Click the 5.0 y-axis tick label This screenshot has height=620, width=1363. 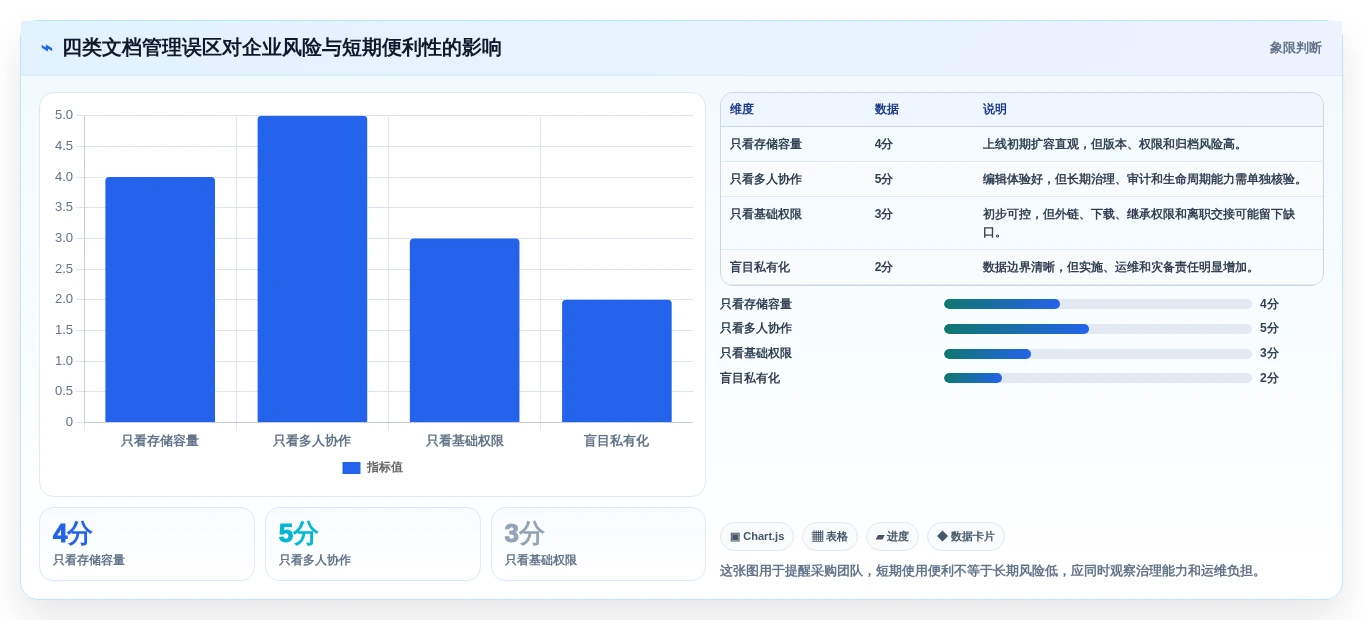click(x=64, y=115)
